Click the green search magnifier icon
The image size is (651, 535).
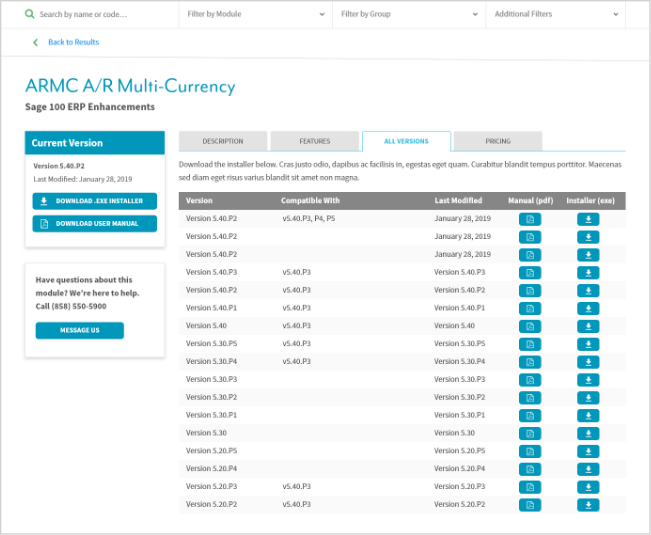(29, 14)
